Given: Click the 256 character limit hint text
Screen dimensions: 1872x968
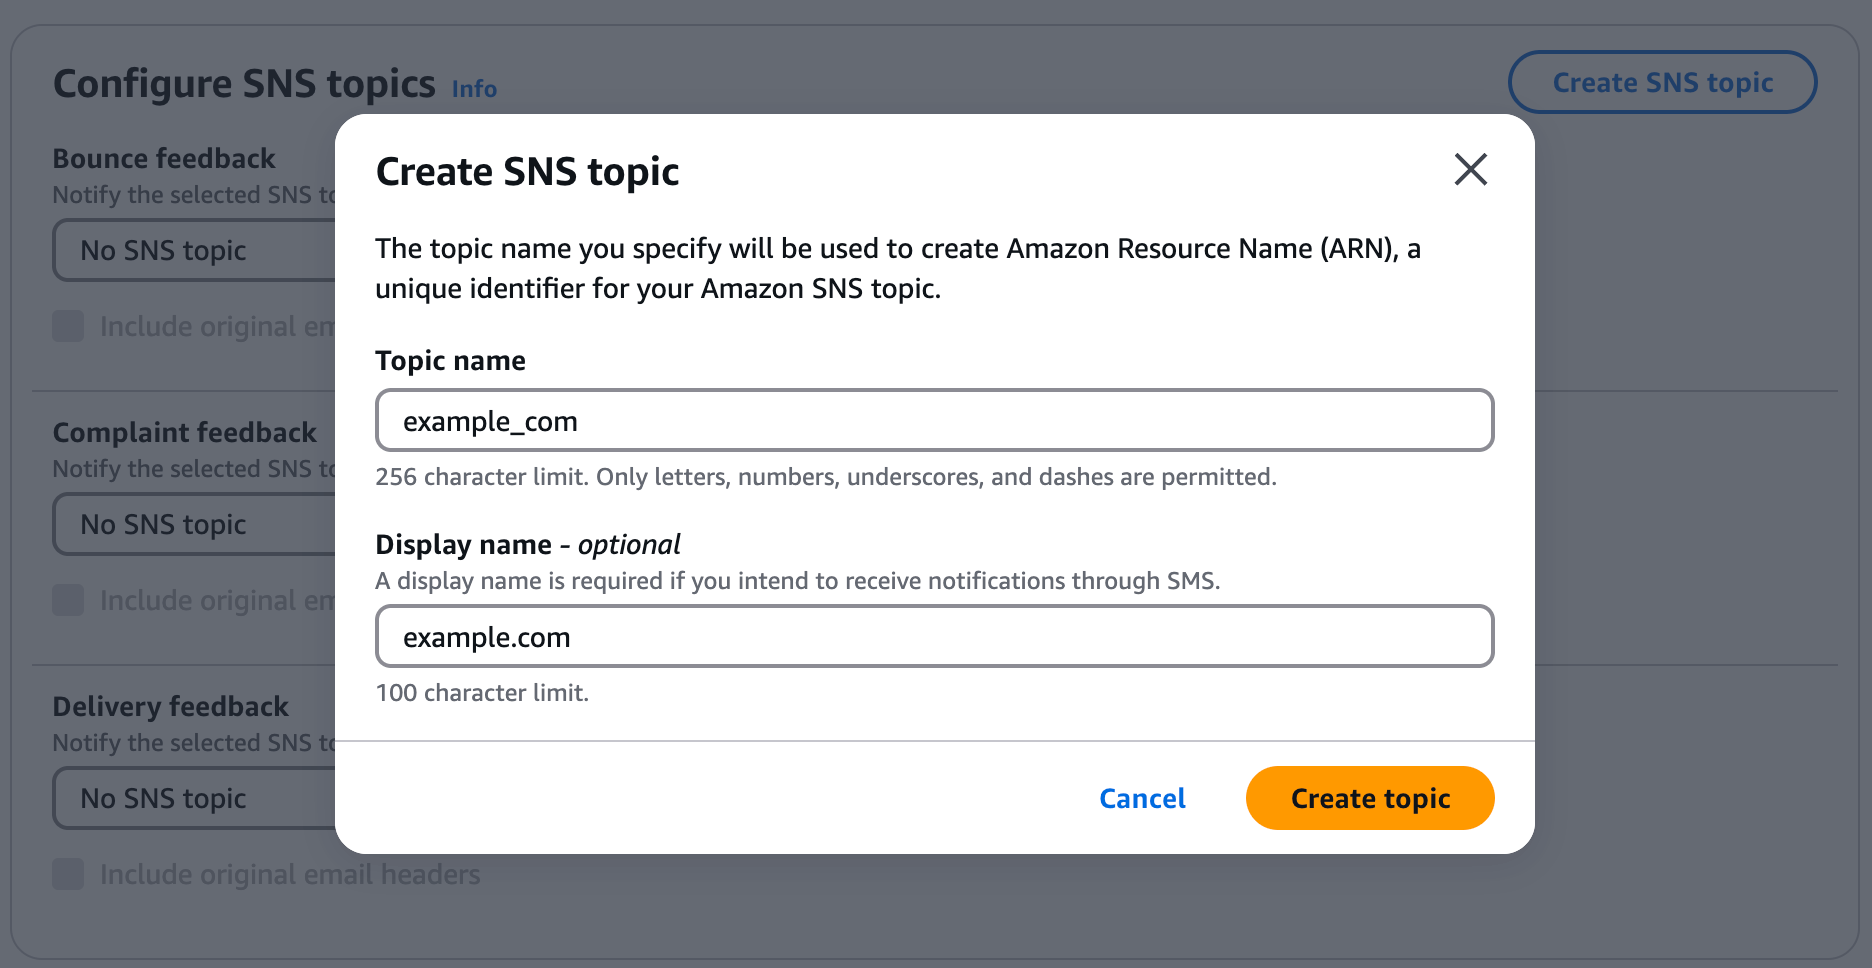Looking at the screenshot, I should pos(826,477).
